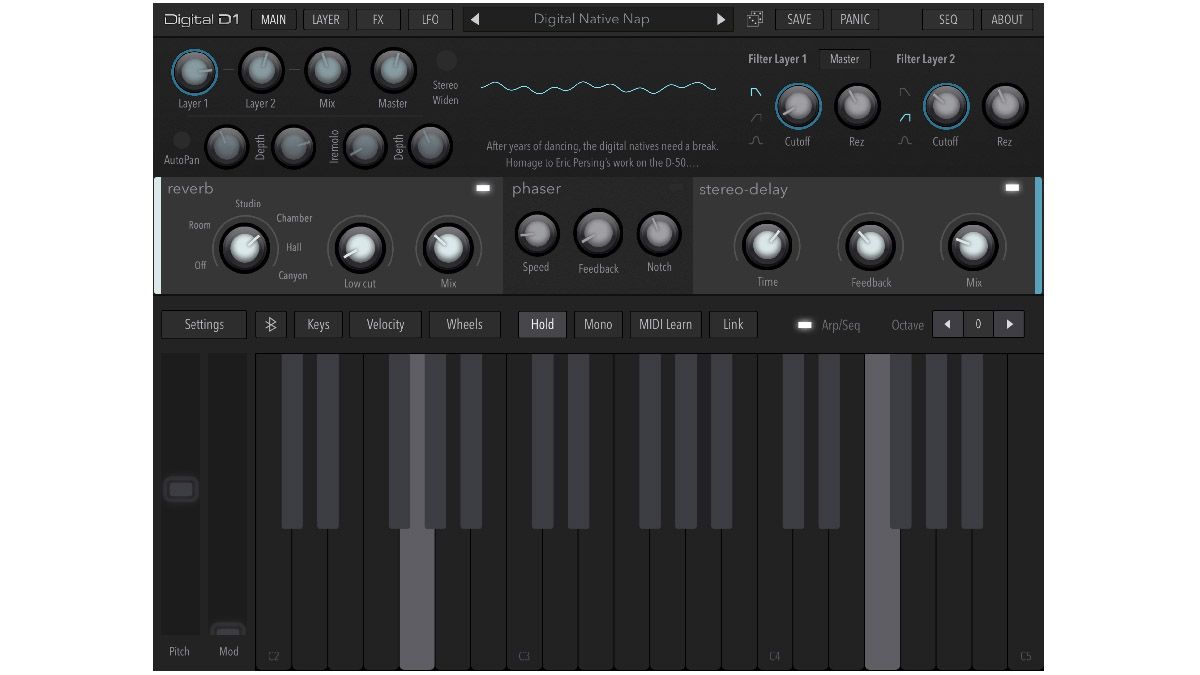This screenshot has height=675, width=1200.
Task: Click the Filter Layer 1 Cutoff knob
Action: tap(797, 106)
